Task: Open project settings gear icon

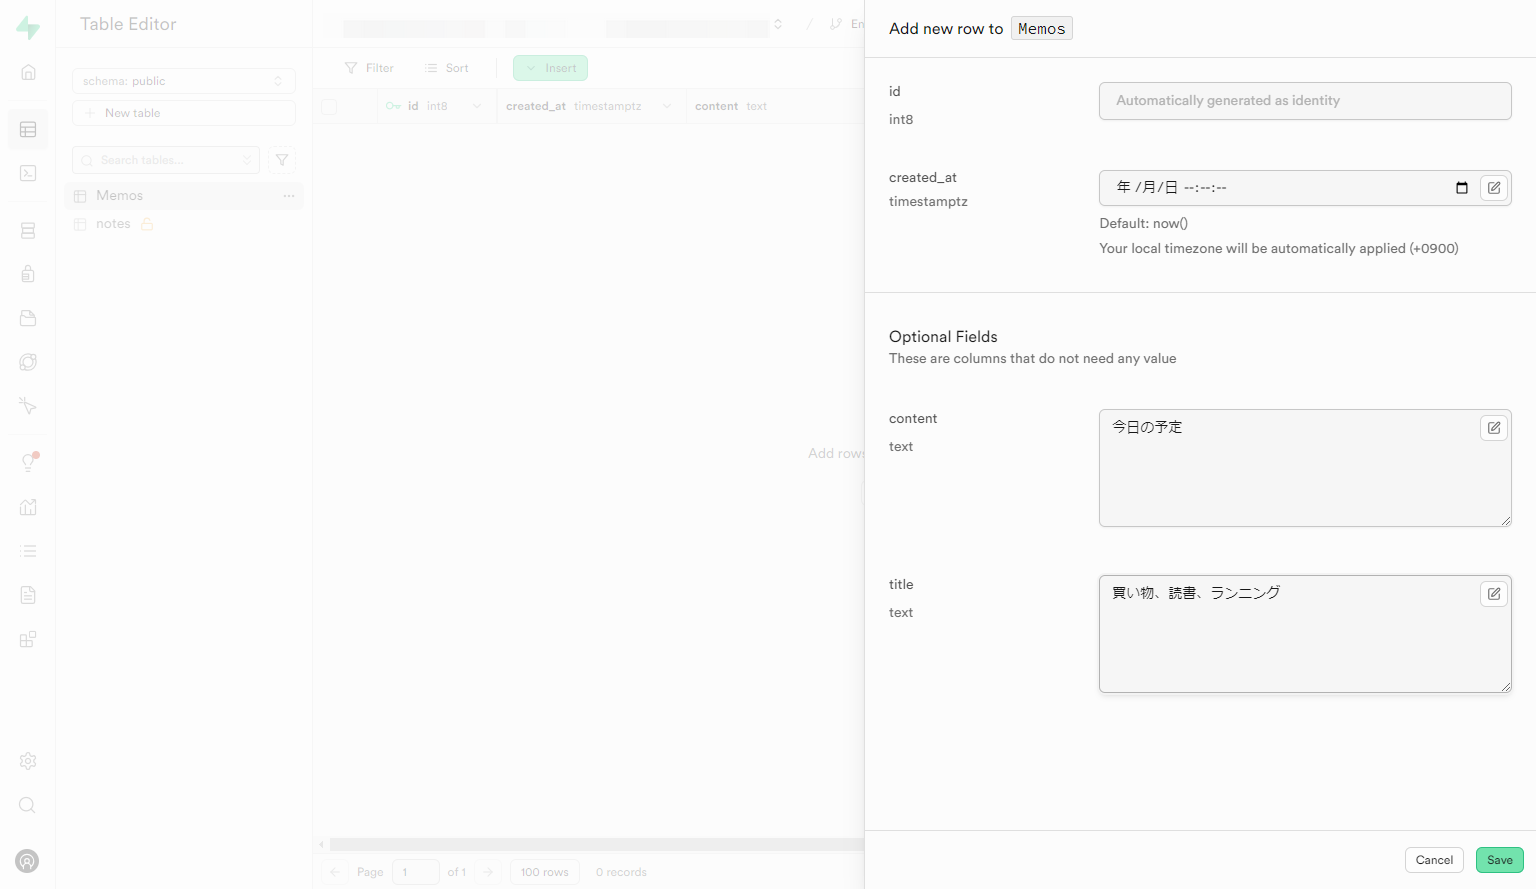Action: click(x=28, y=761)
